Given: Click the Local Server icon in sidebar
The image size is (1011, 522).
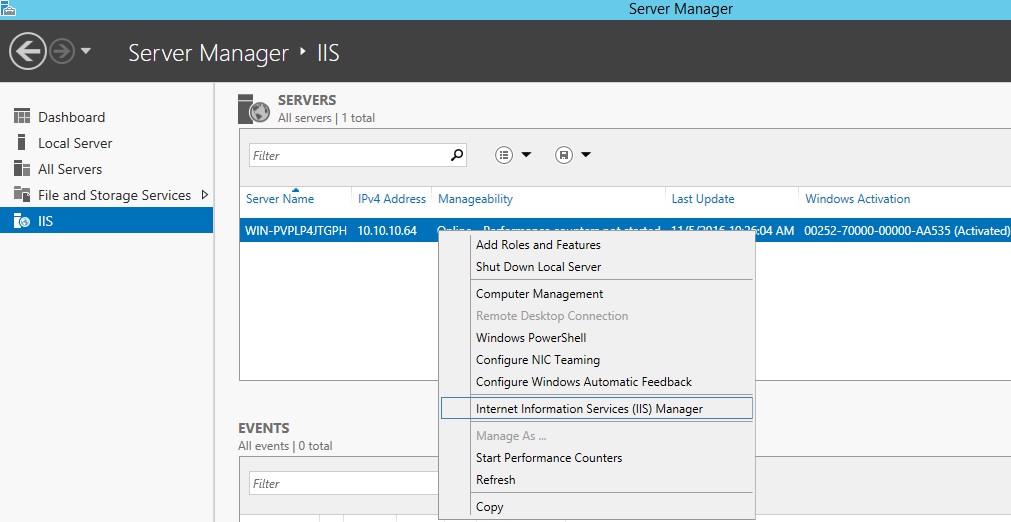Looking at the screenshot, I should [22, 142].
